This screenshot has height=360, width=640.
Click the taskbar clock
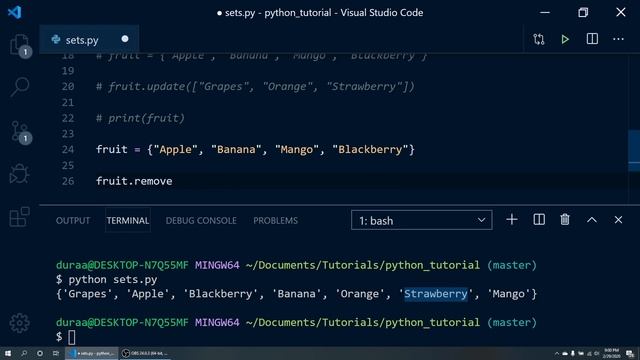[x=611, y=353]
